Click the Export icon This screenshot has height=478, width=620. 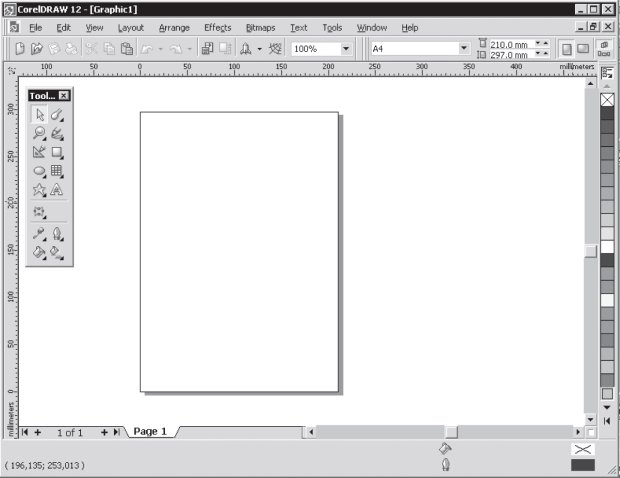[225, 49]
